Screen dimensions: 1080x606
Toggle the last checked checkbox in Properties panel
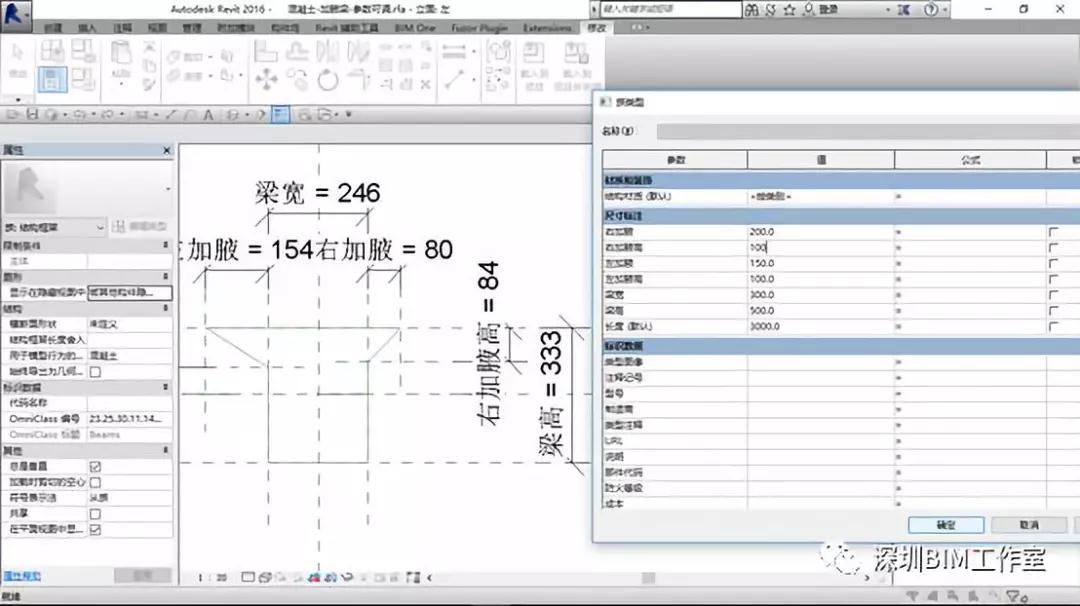pyautogui.click(x=95, y=530)
